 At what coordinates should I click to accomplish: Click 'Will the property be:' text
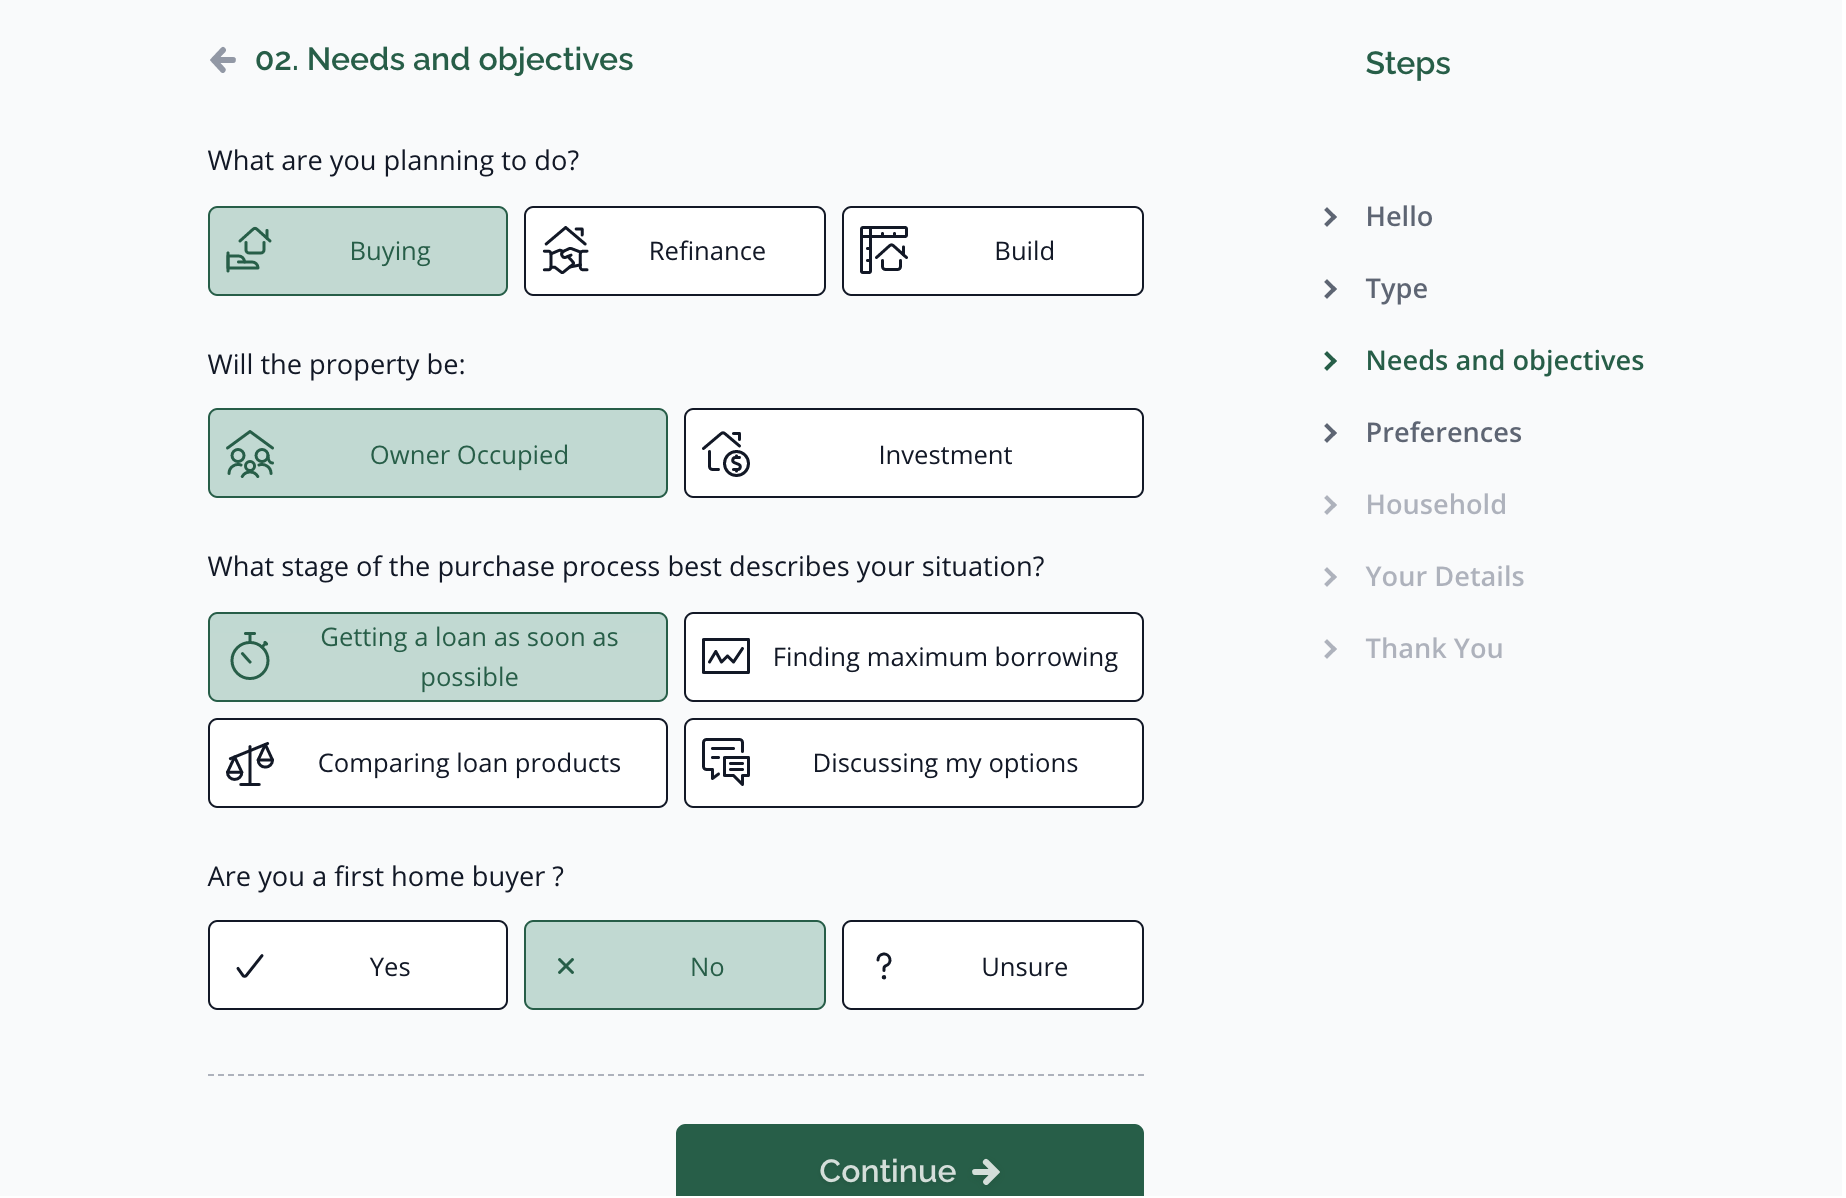(337, 365)
